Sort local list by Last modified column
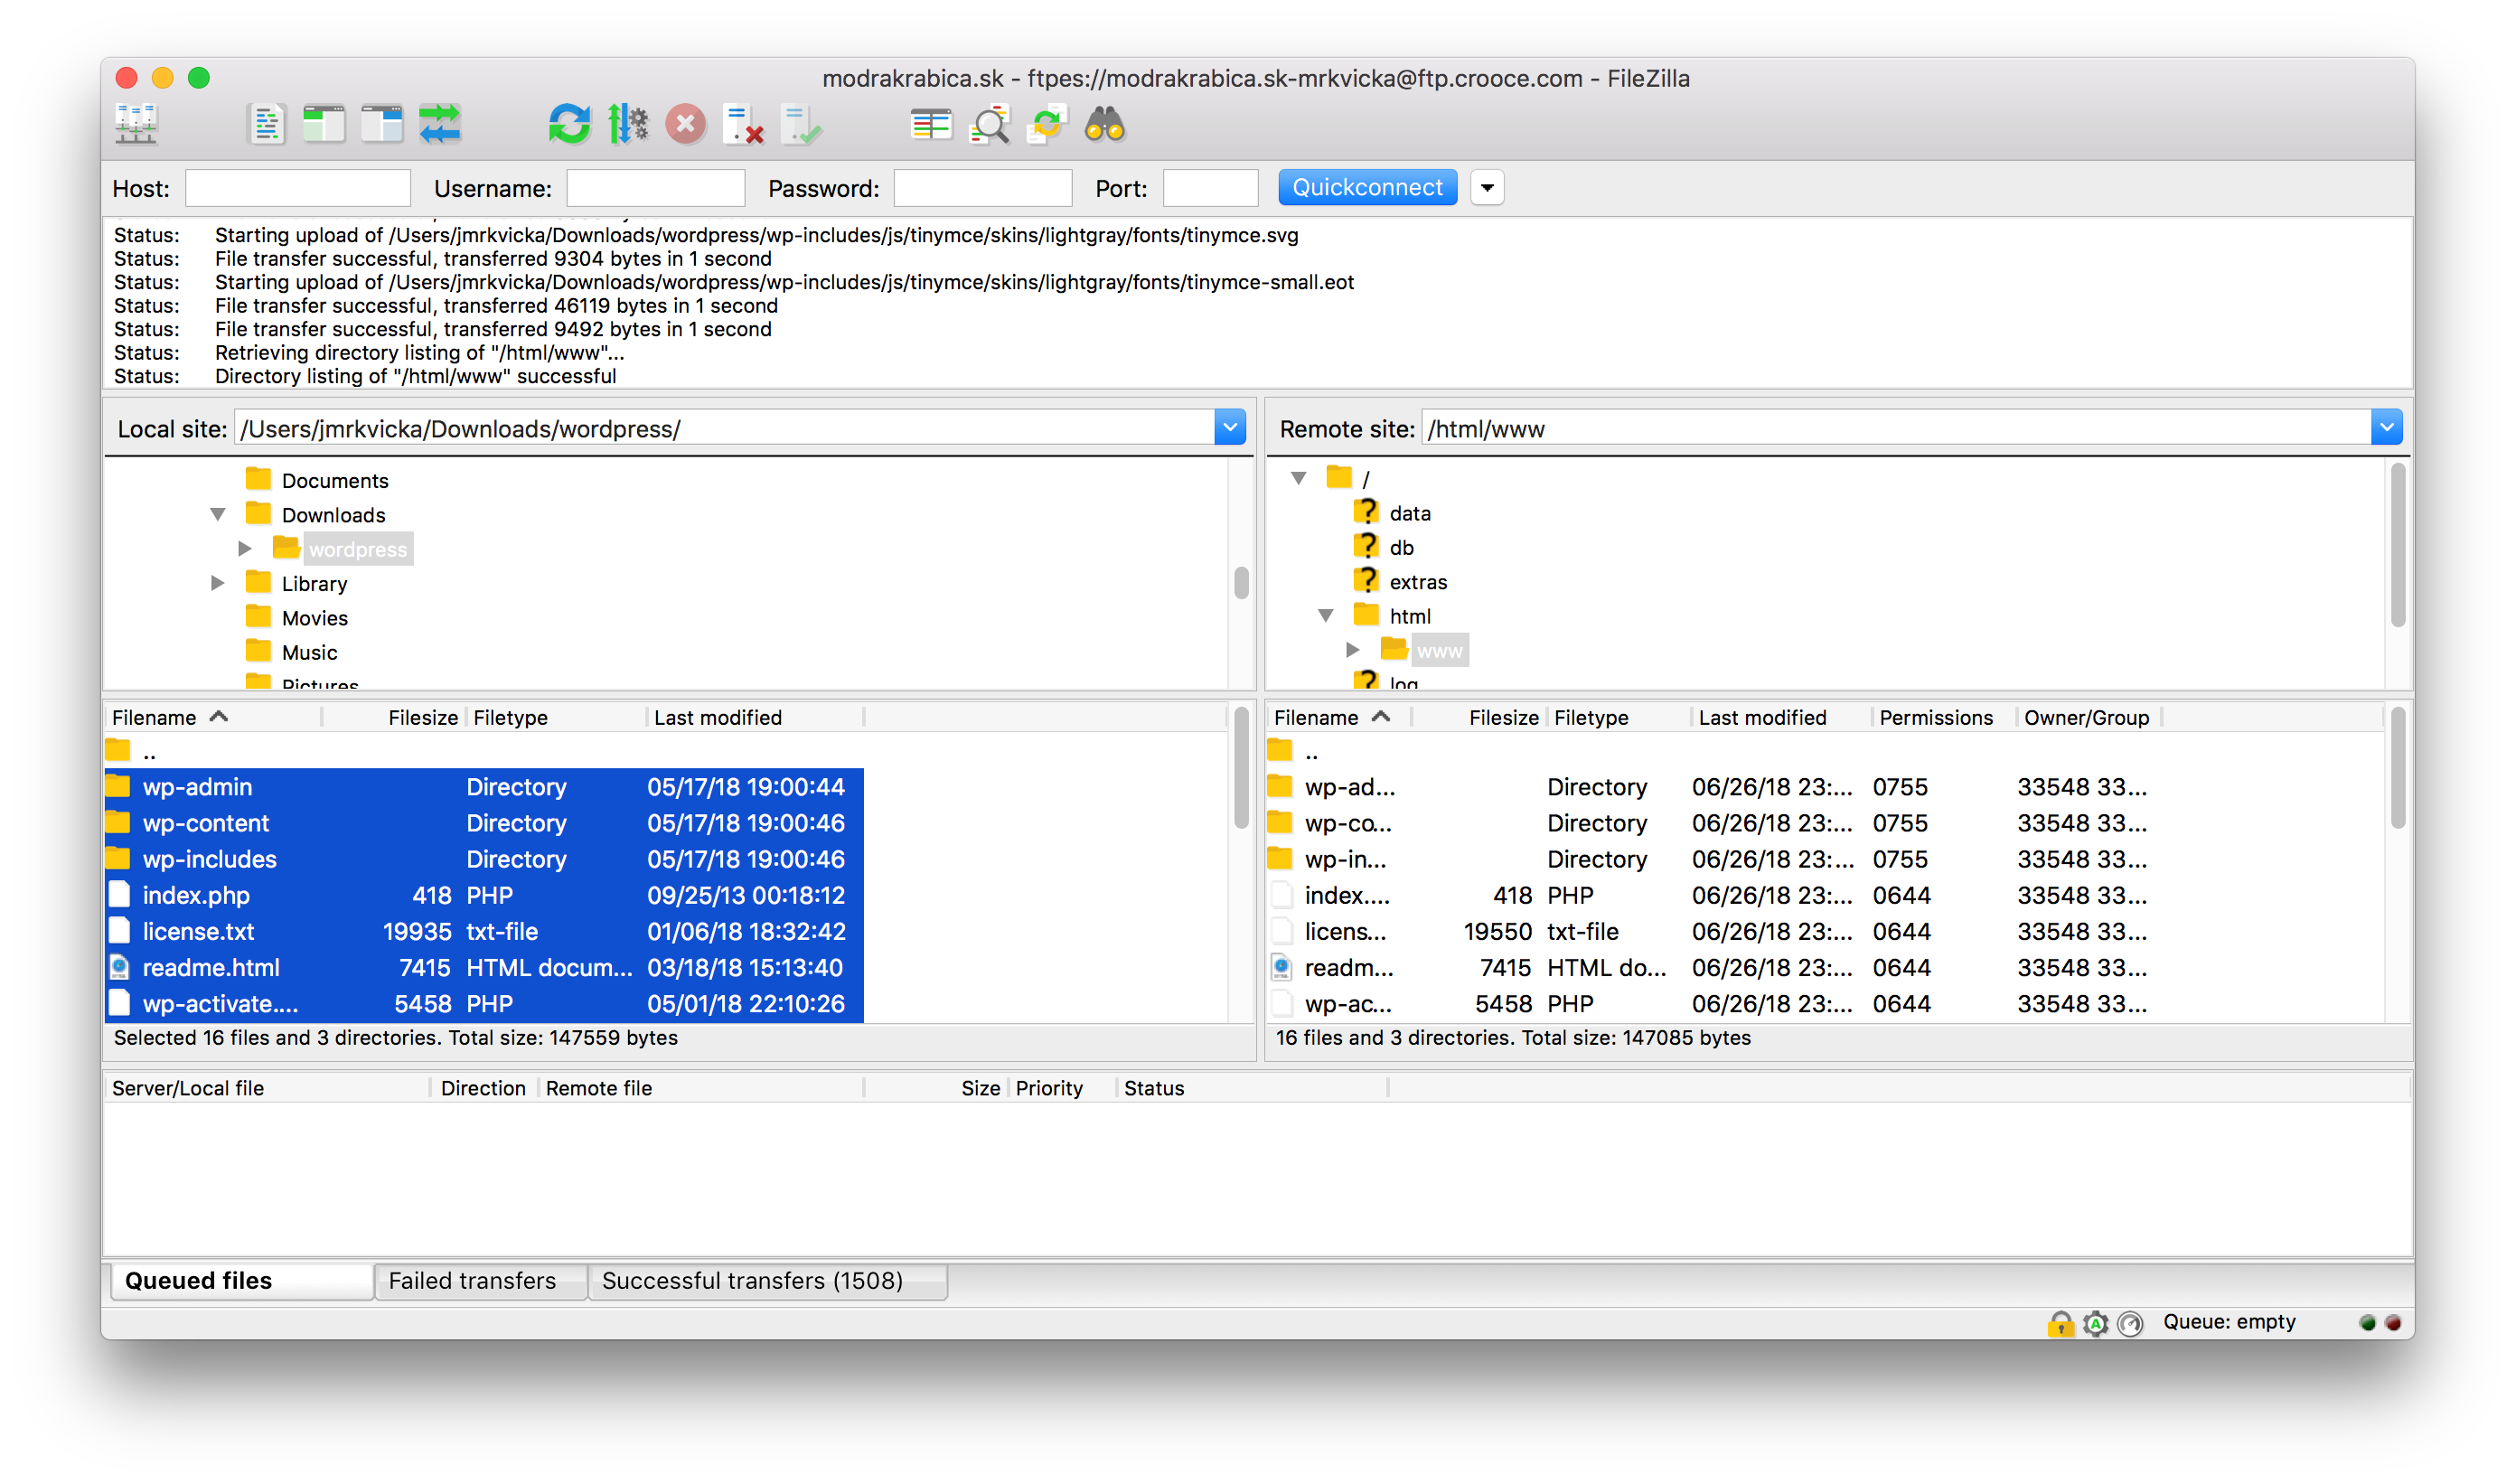This screenshot has width=2516, height=1484. (755, 717)
